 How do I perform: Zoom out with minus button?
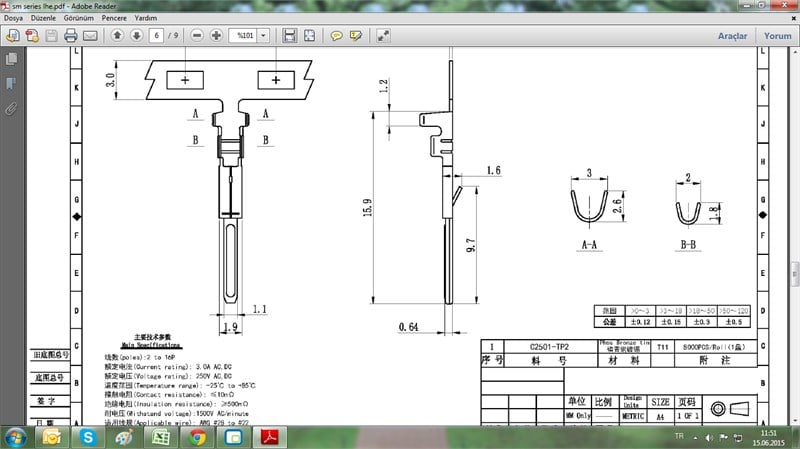[x=197, y=35]
